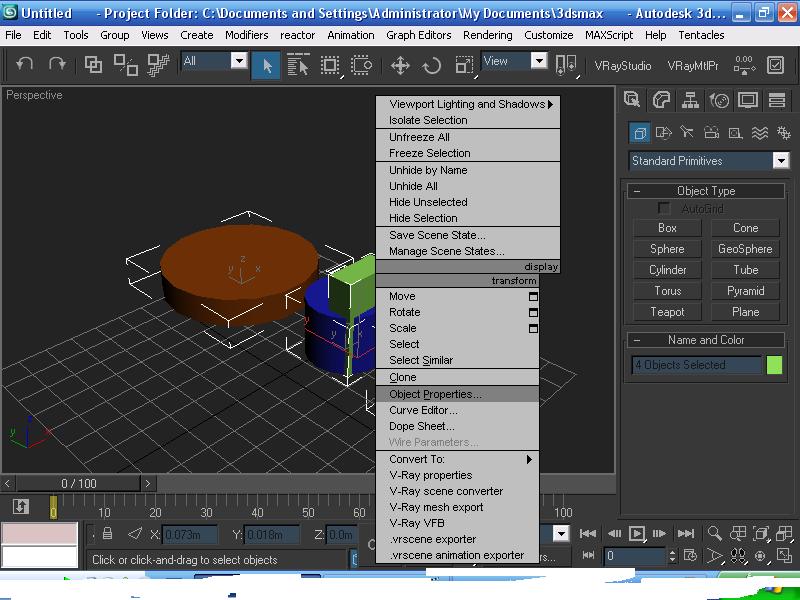Open the Select by Name tool
Viewport: 800px width, 600px height.
(298, 65)
